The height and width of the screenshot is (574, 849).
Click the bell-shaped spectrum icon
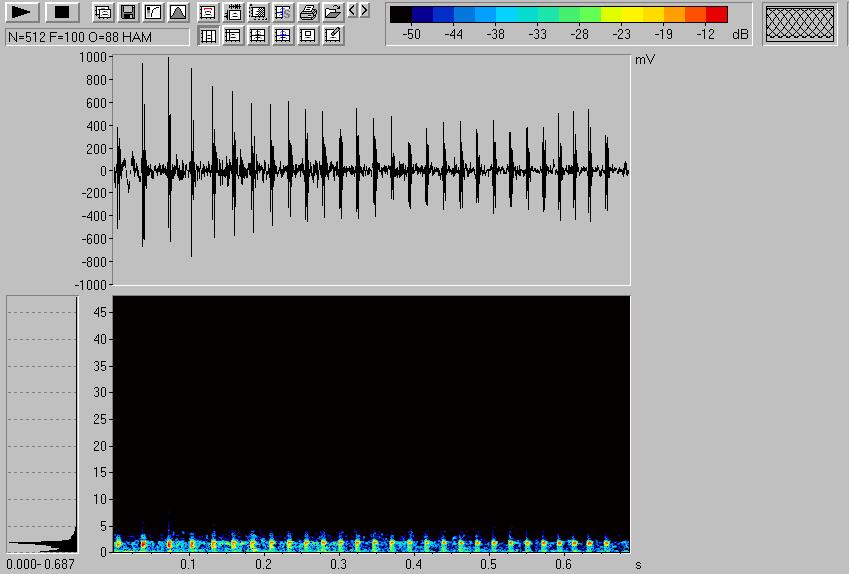[x=177, y=13]
